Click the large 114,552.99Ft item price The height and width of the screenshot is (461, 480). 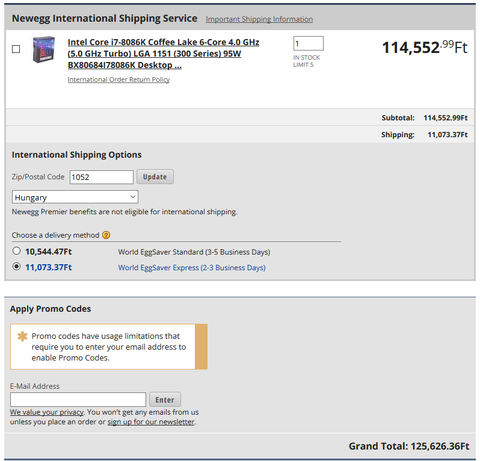pyautogui.click(x=425, y=47)
